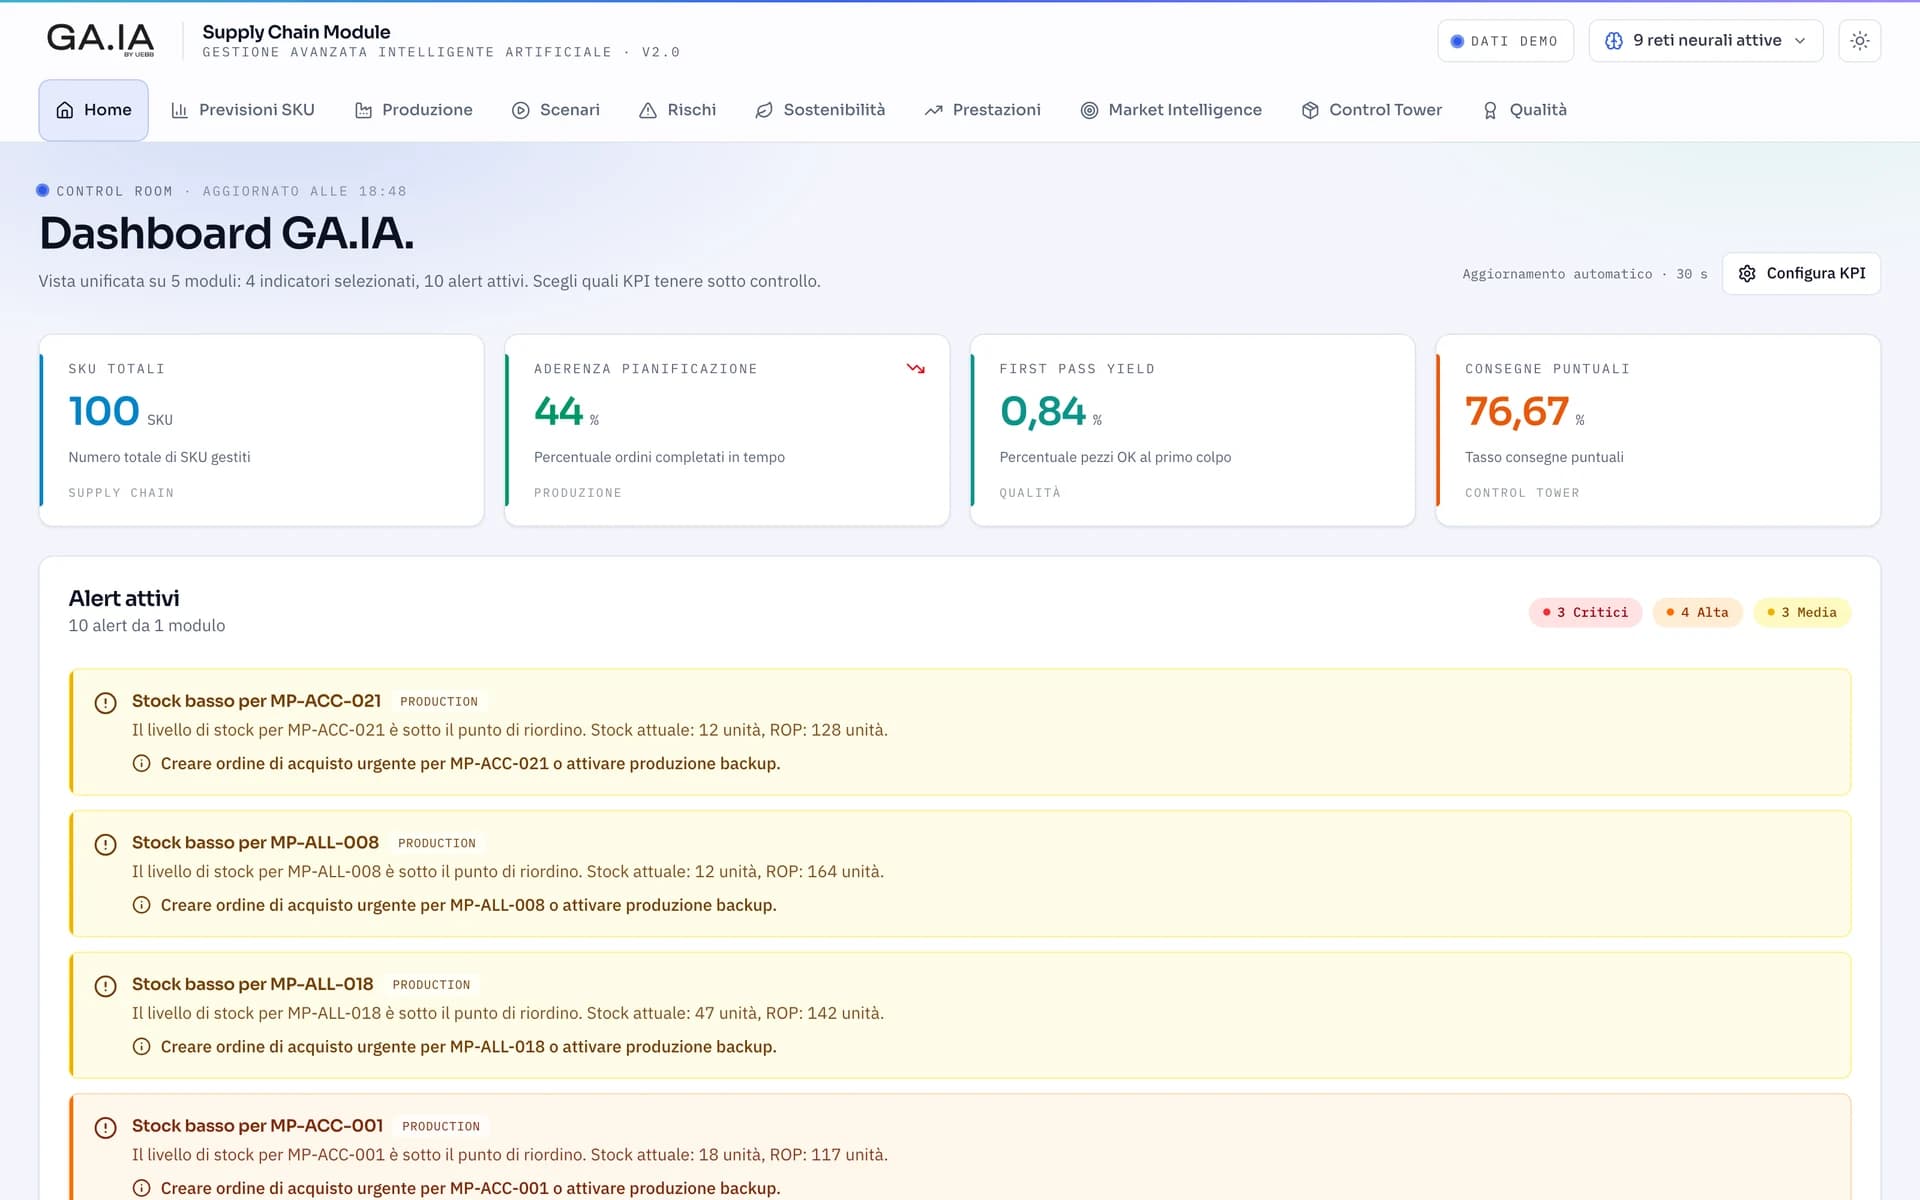Click the brain icon beside reti neurali
This screenshot has height=1200, width=1920.
[1613, 41]
